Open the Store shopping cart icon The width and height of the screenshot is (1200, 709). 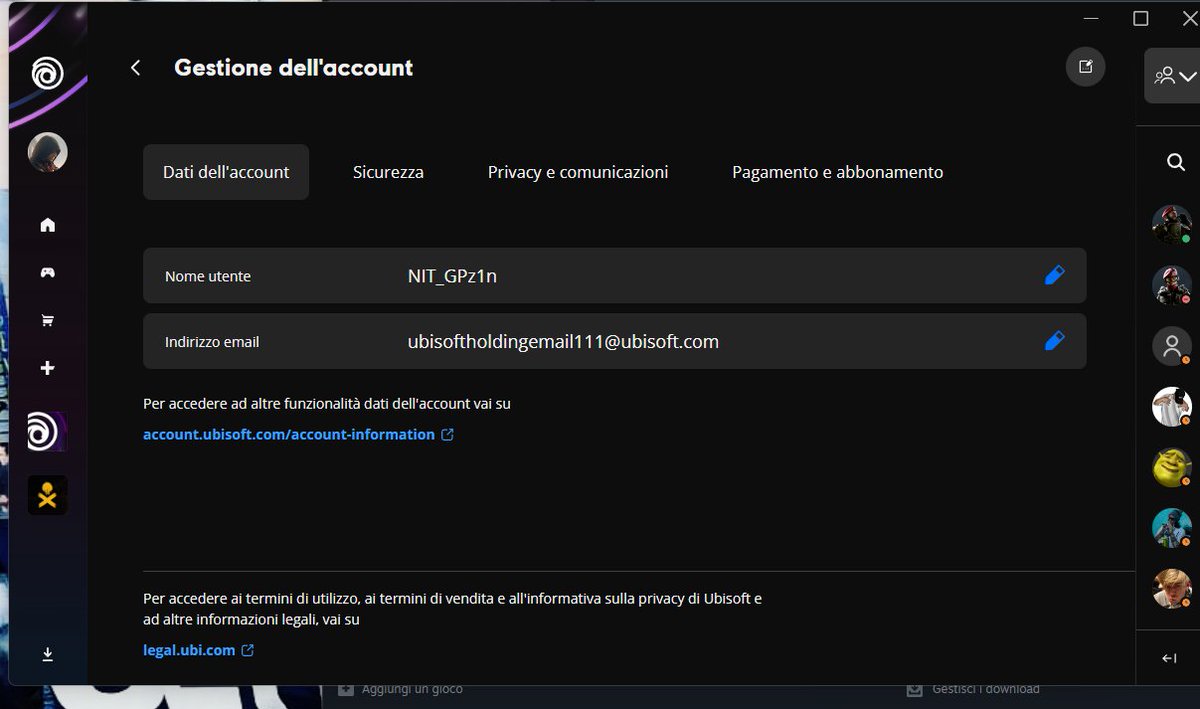point(47,321)
